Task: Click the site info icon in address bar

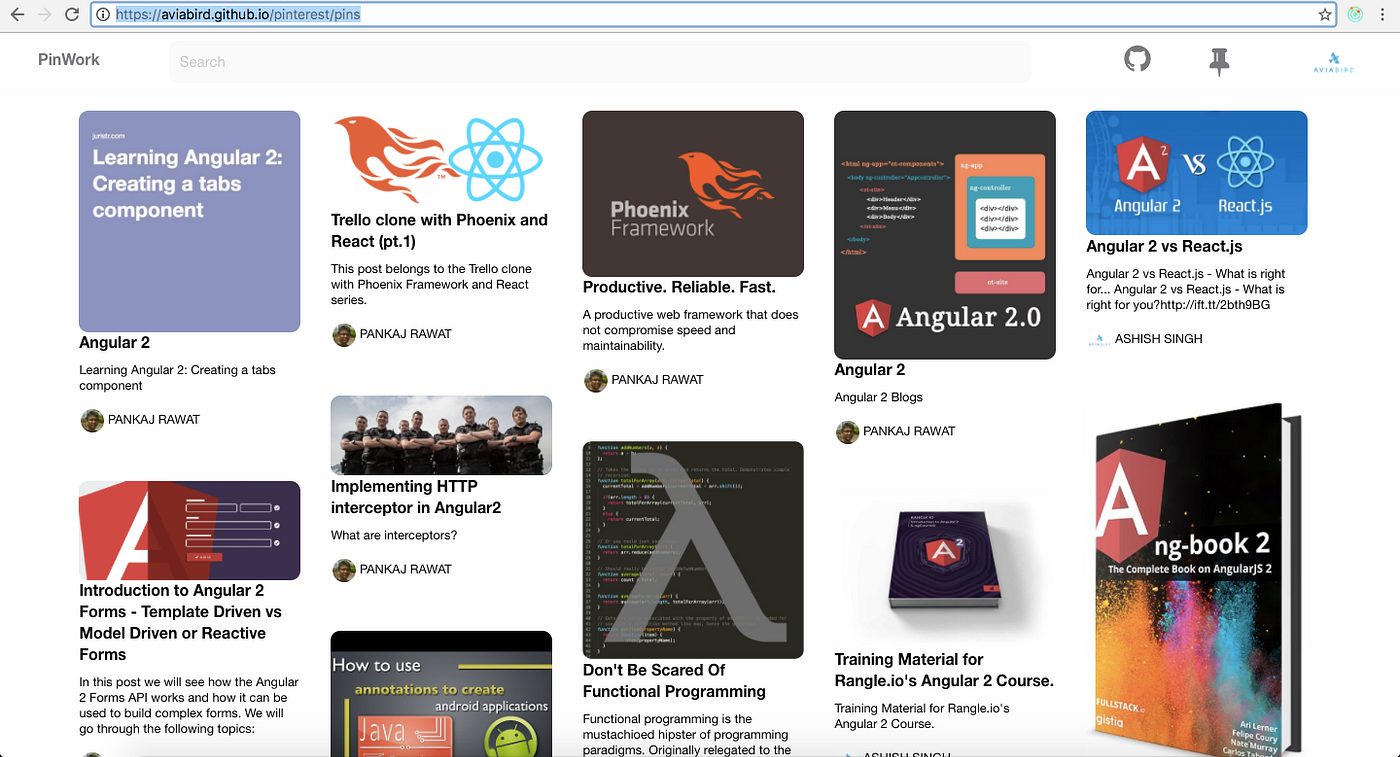Action: point(105,14)
